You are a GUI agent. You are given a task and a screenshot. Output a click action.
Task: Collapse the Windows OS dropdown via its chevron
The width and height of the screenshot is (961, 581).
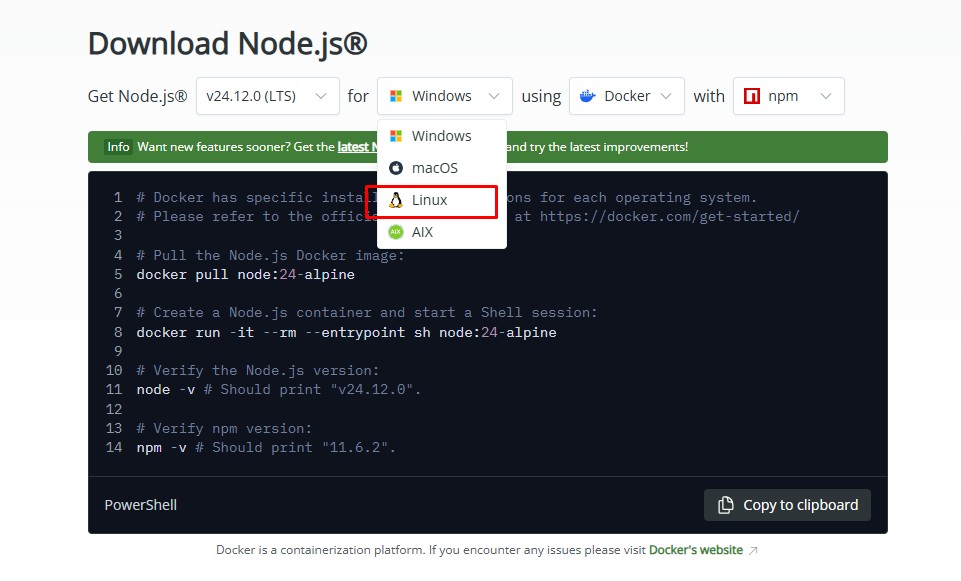click(x=493, y=96)
